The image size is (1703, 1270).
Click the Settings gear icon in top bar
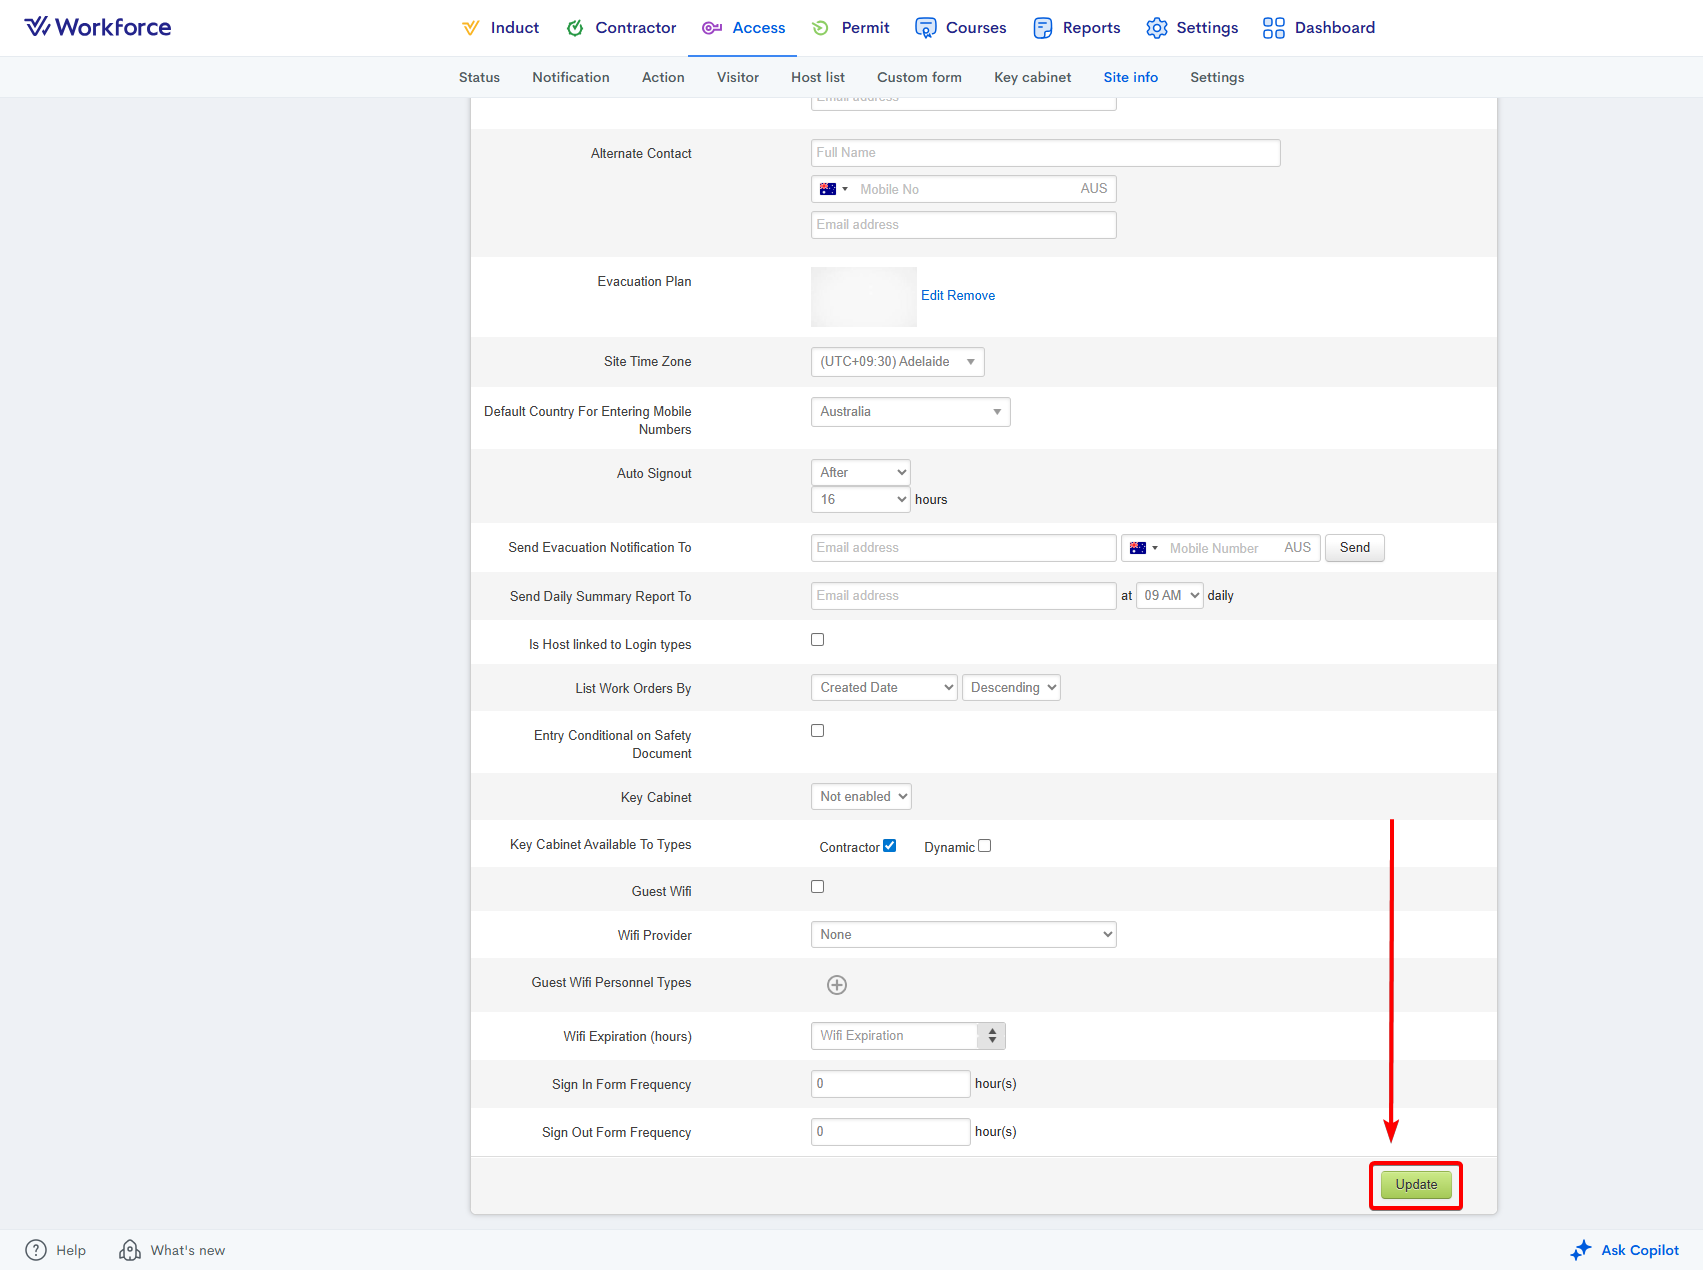1156,28
